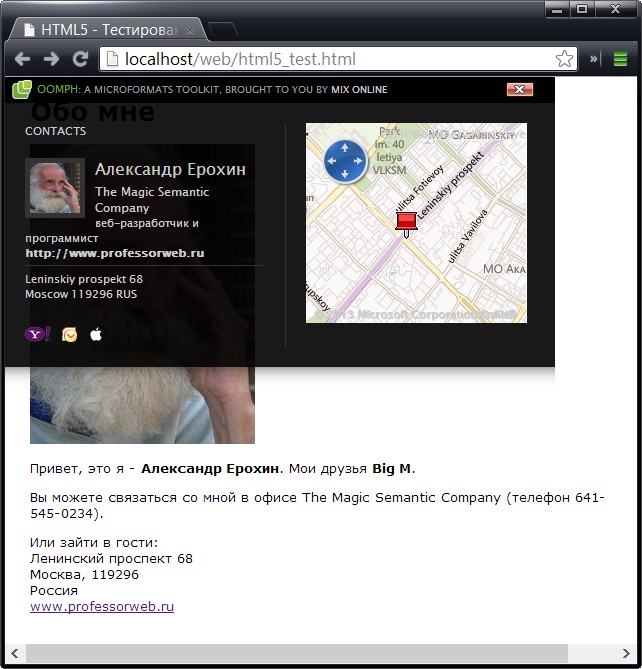This screenshot has width=642, height=669.
Task: Export contact to Apple address book icon
Action: (x=96, y=334)
